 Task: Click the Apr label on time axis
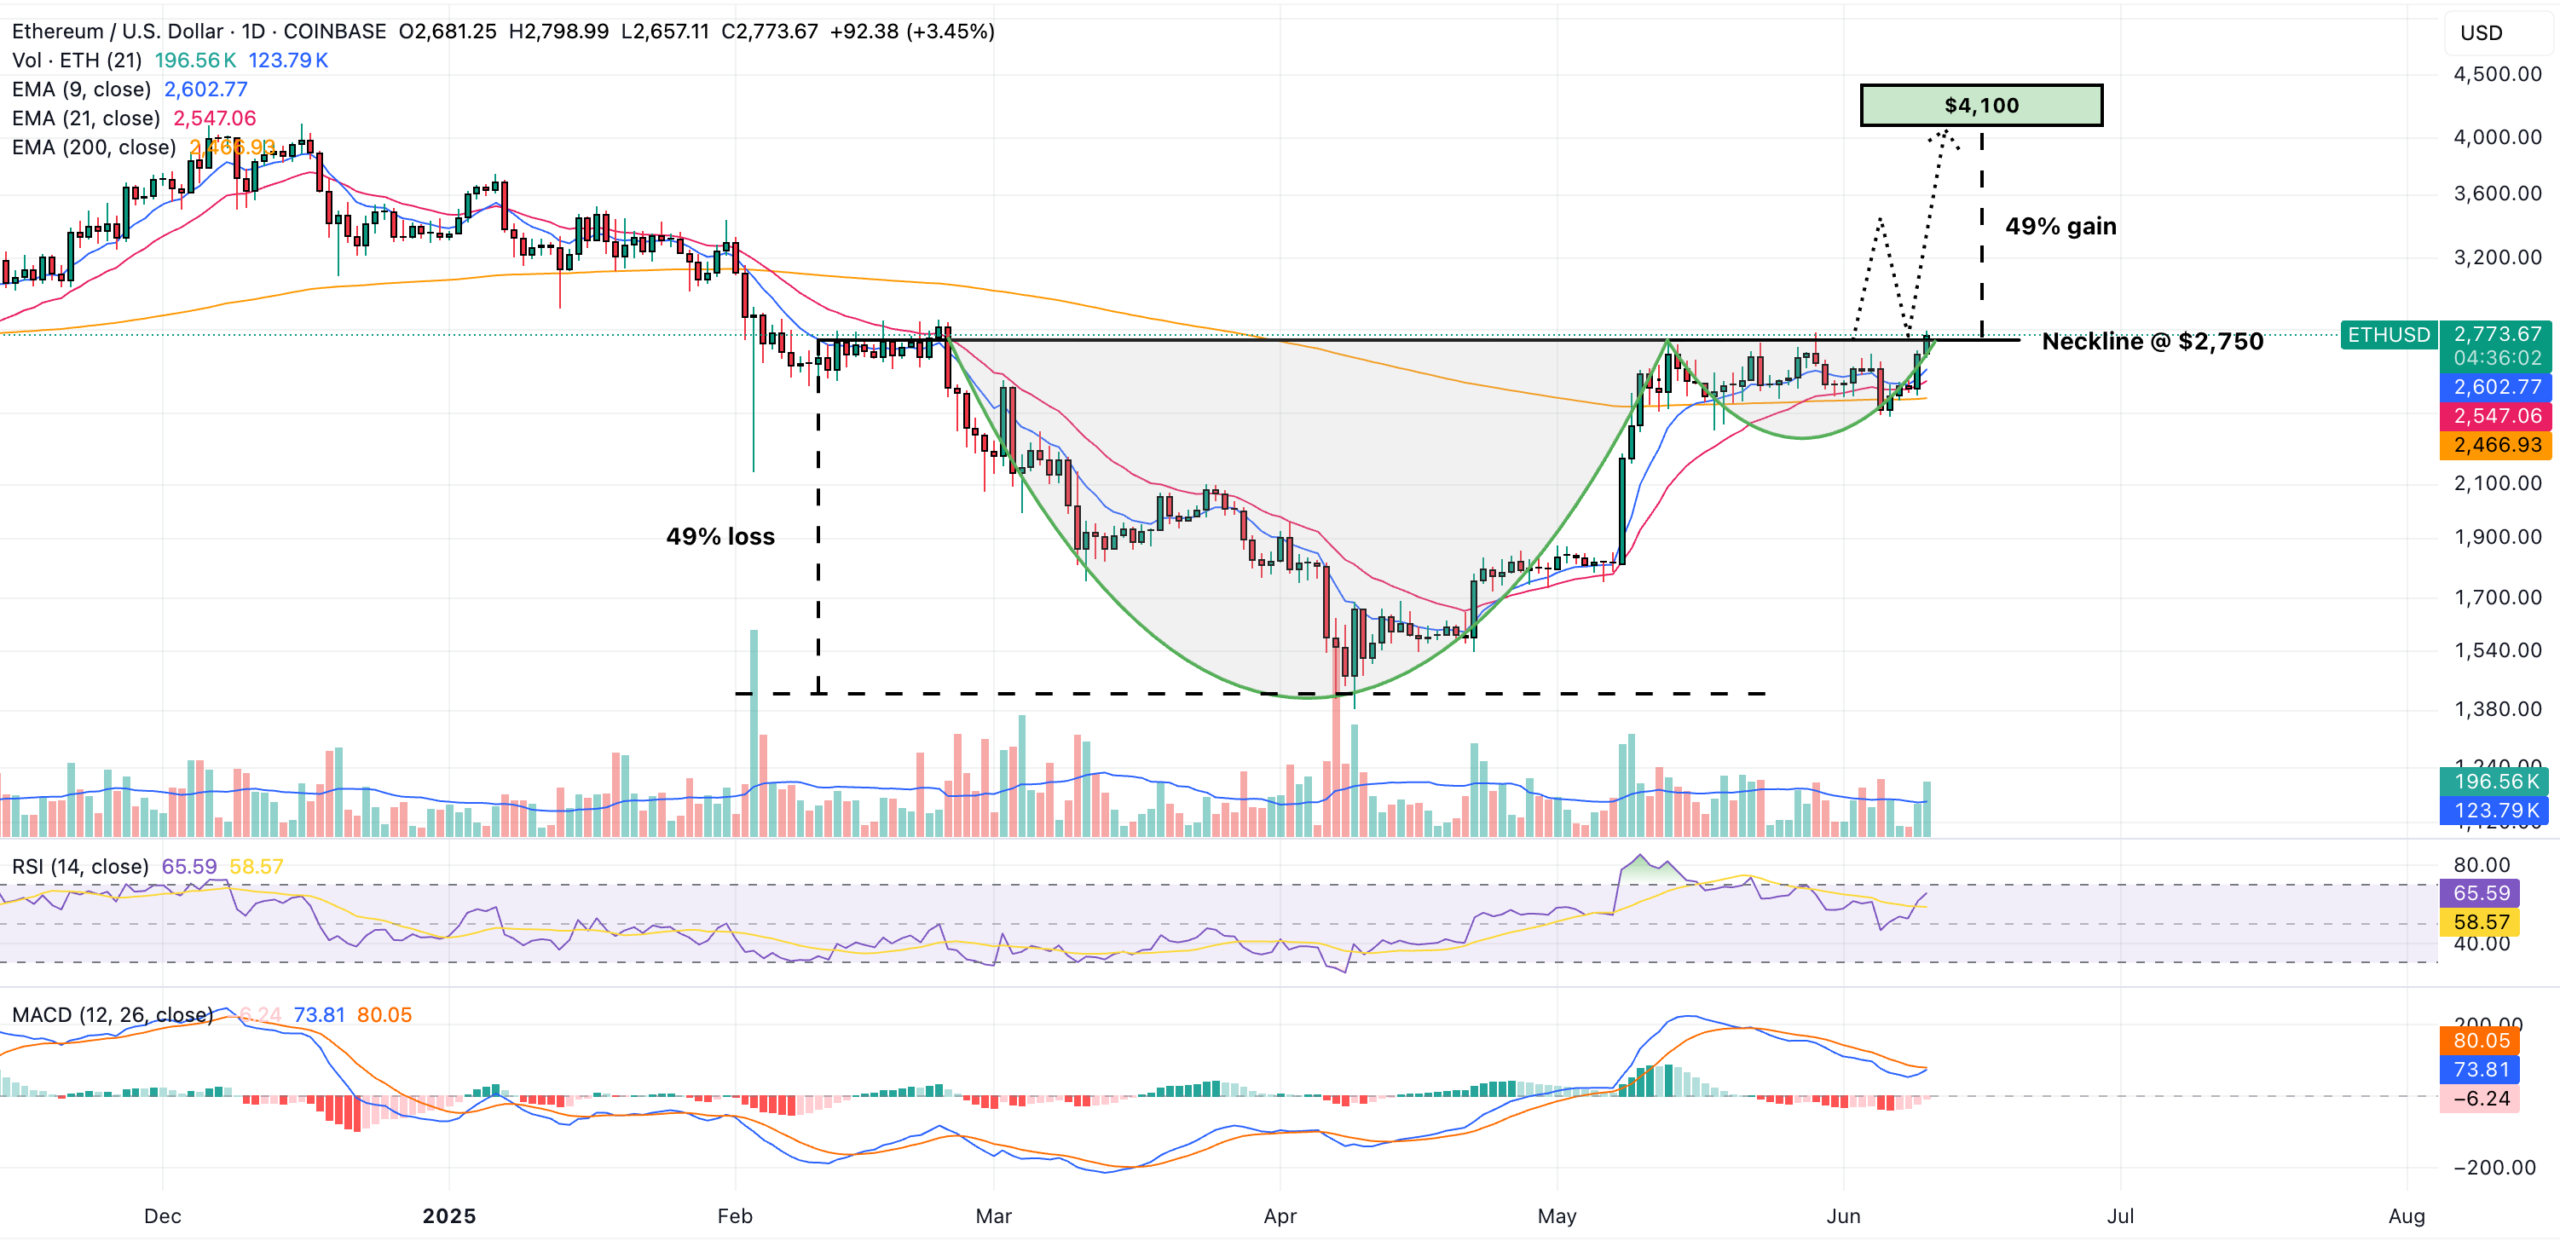tap(1280, 1216)
